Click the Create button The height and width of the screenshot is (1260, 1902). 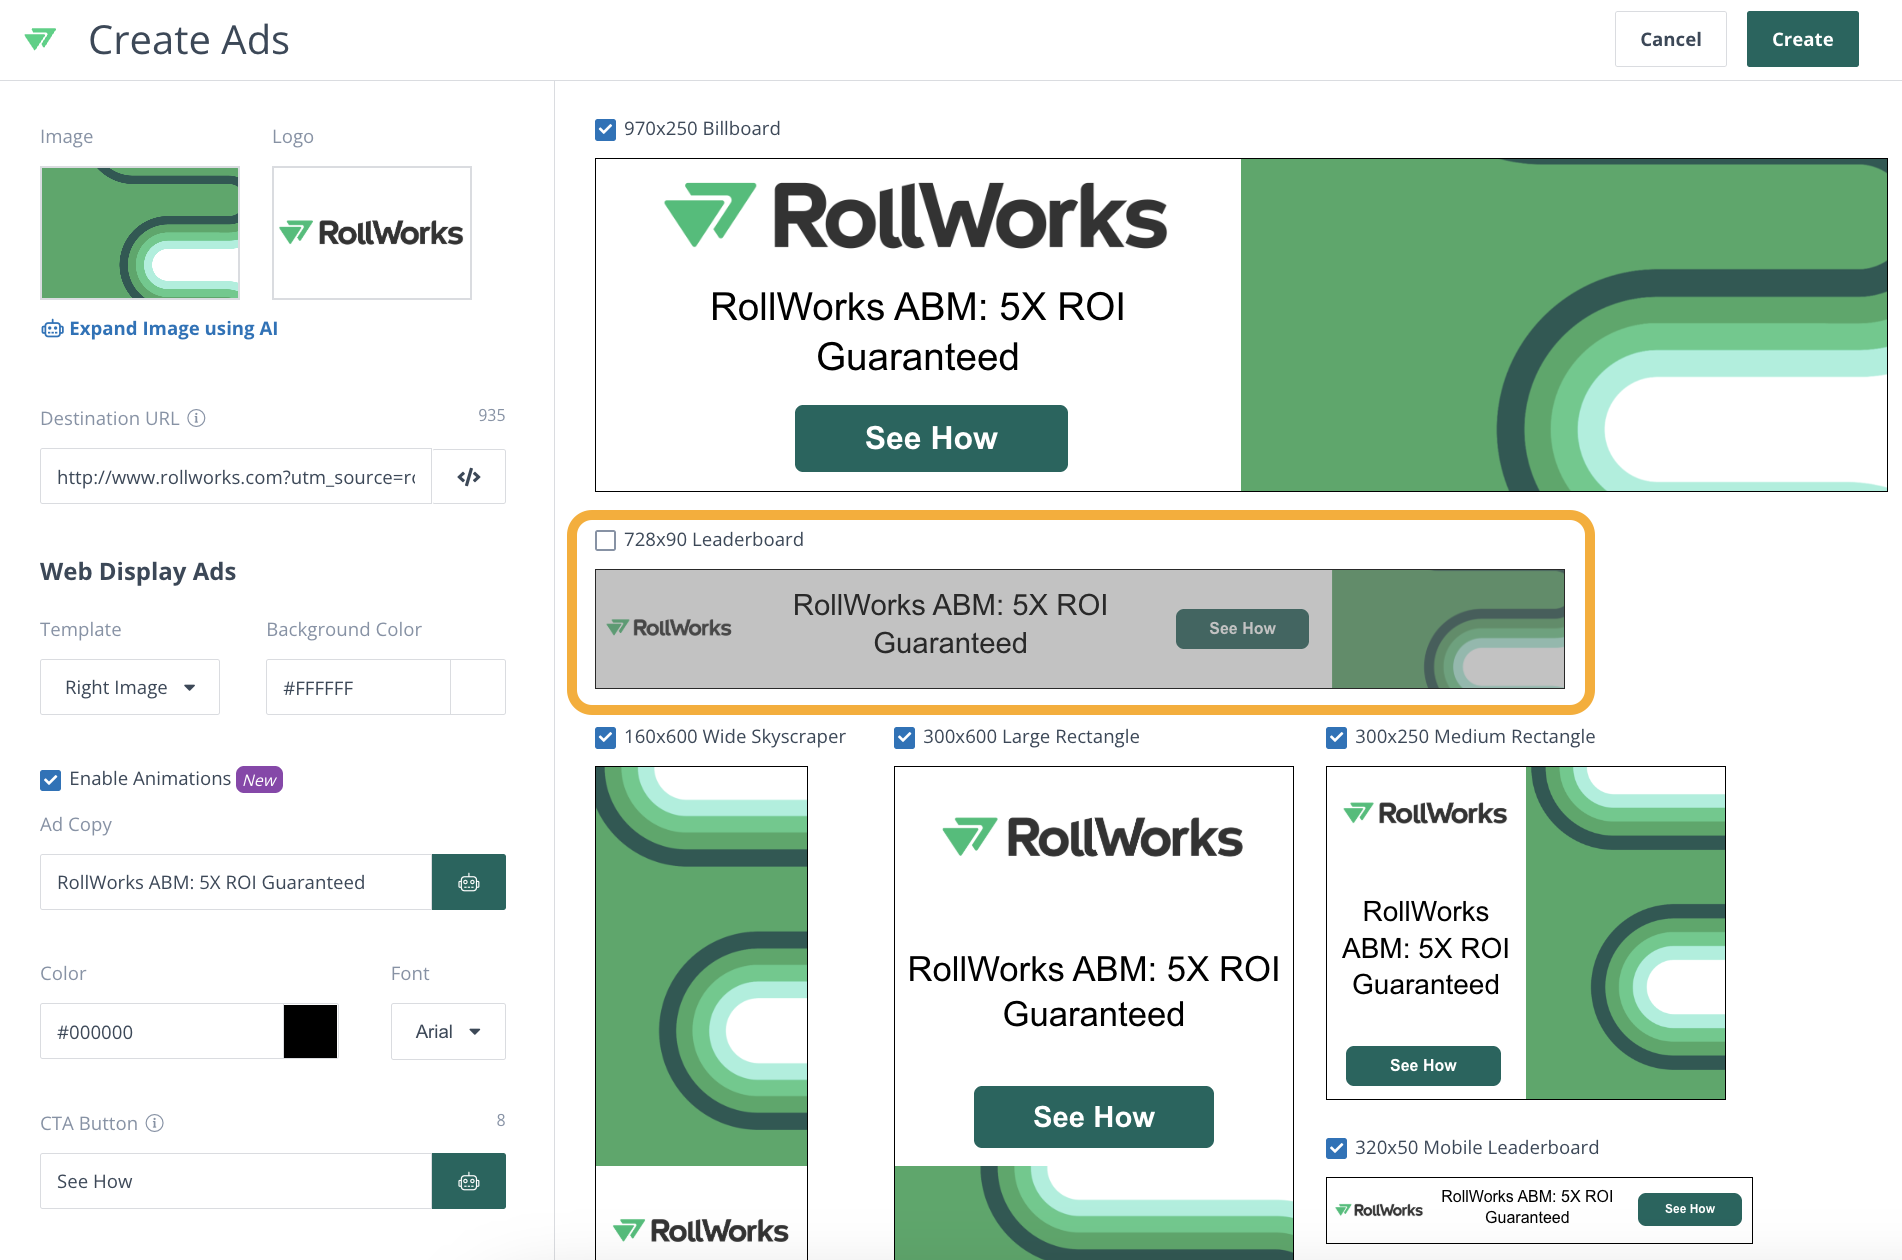1802,39
